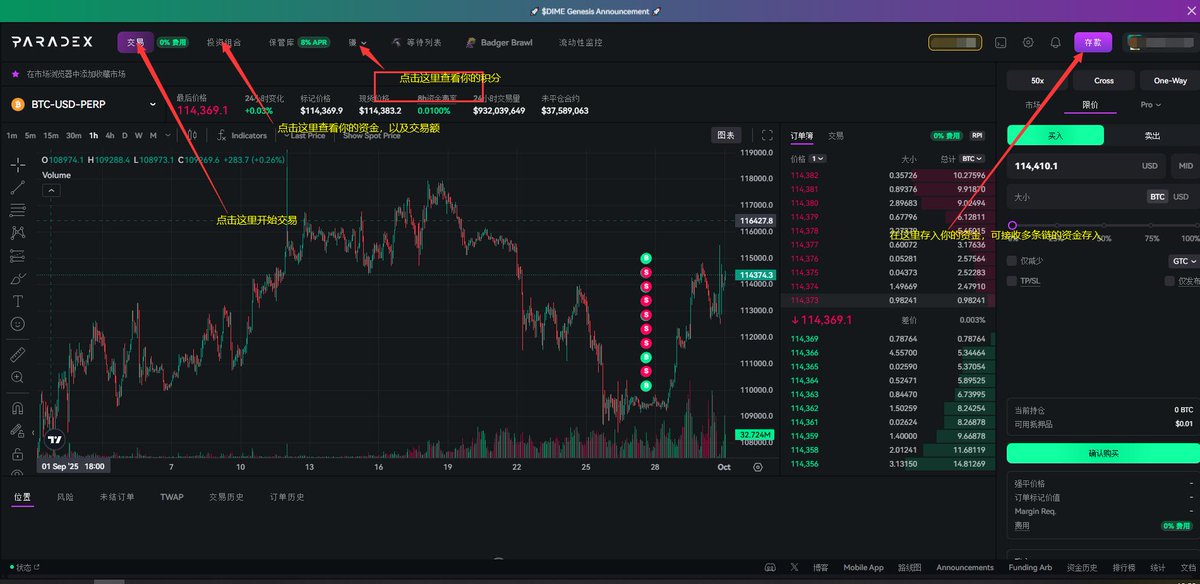Select the 4h chart timeframe
Image resolution: width=1200 pixels, height=584 pixels.
(x=110, y=135)
